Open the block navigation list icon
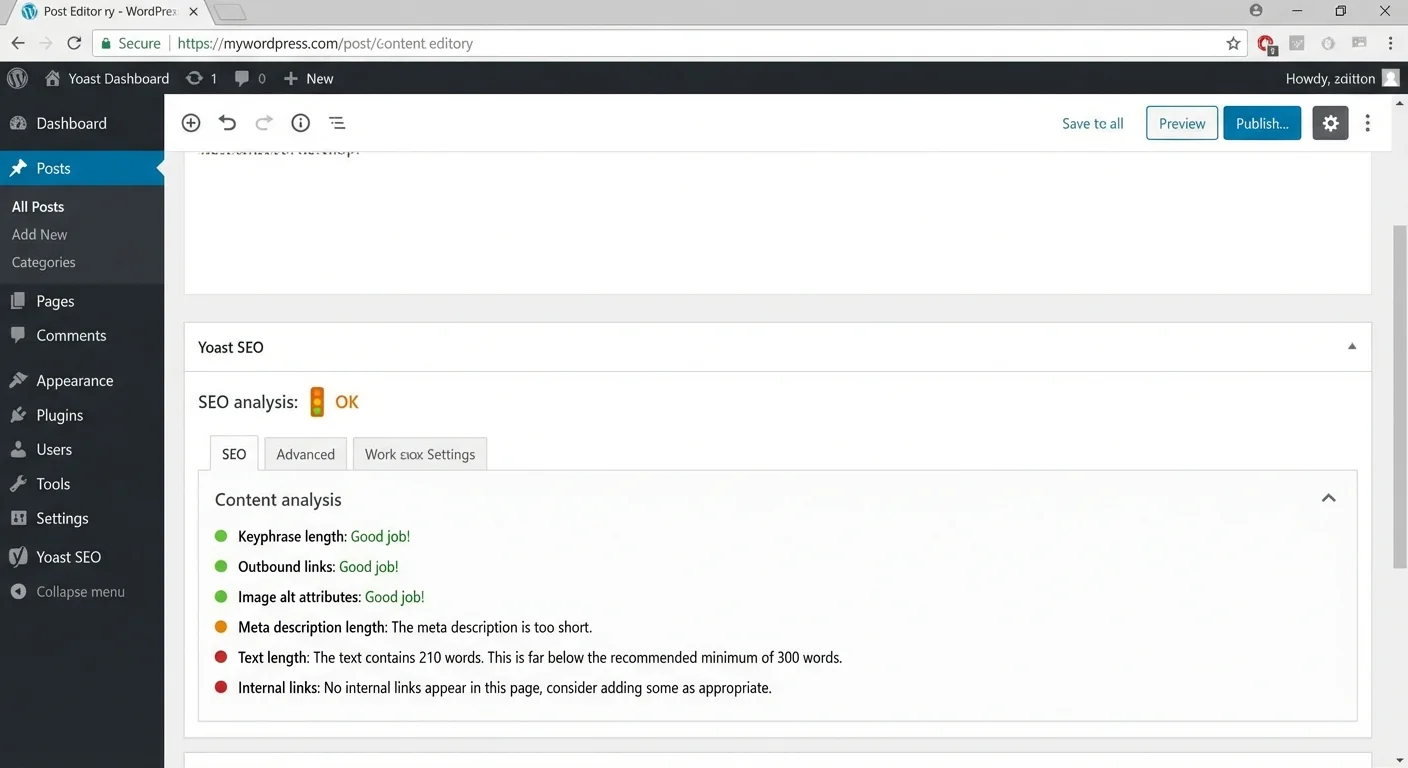This screenshot has height=768, width=1408. [x=337, y=123]
